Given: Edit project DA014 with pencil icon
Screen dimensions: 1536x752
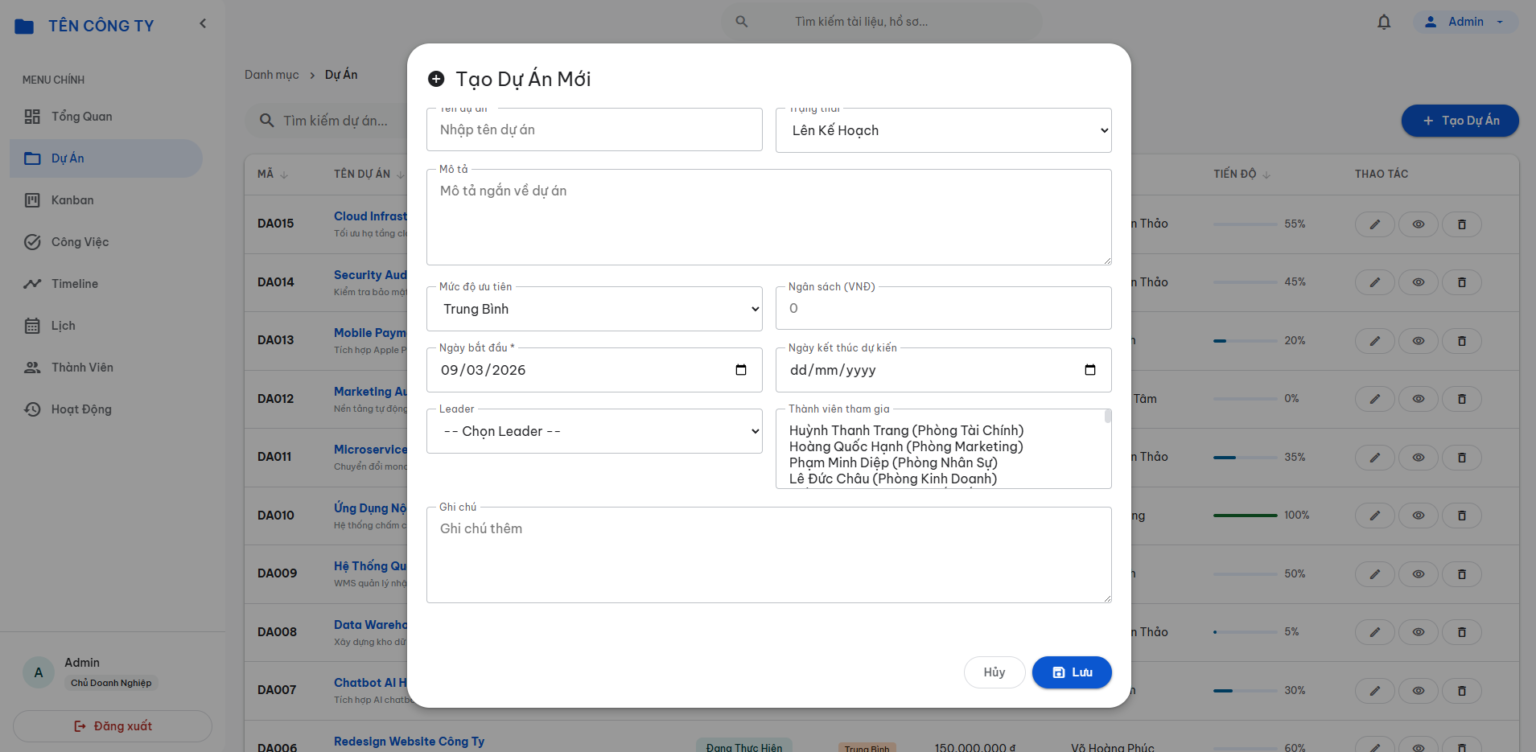Looking at the screenshot, I should [1375, 282].
